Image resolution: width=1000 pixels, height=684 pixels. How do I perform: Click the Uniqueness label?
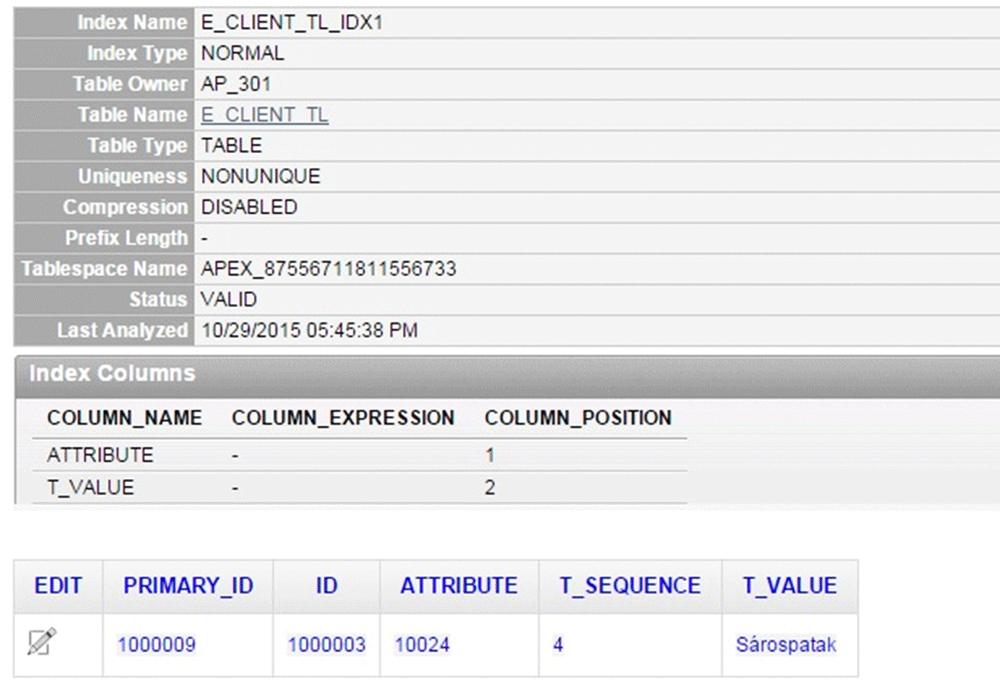coord(132,176)
